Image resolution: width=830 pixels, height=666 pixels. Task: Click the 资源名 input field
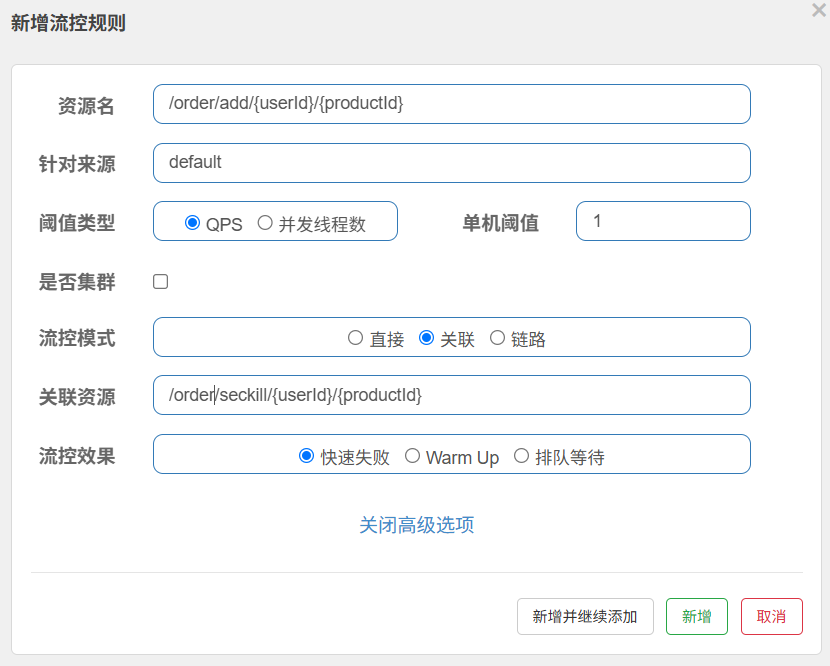pyautogui.click(x=451, y=104)
